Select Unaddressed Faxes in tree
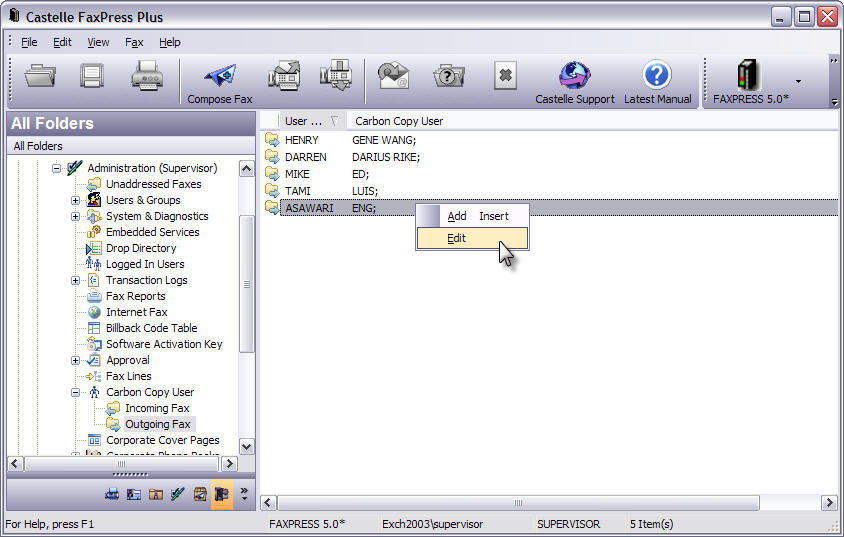The width and height of the screenshot is (844, 537). click(153, 184)
